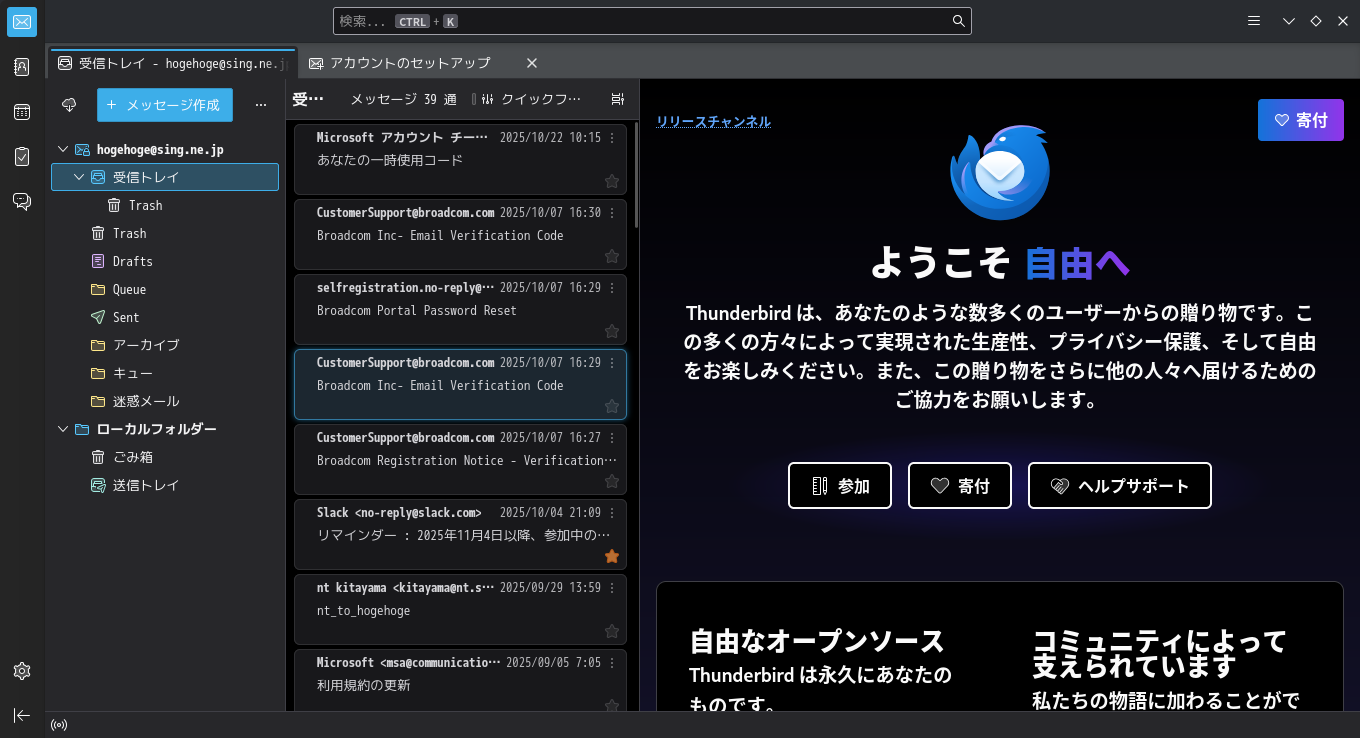The width and height of the screenshot is (1360, 738).
Task: Click the search magnifier icon
Action: pyautogui.click(x=958, y=21)
